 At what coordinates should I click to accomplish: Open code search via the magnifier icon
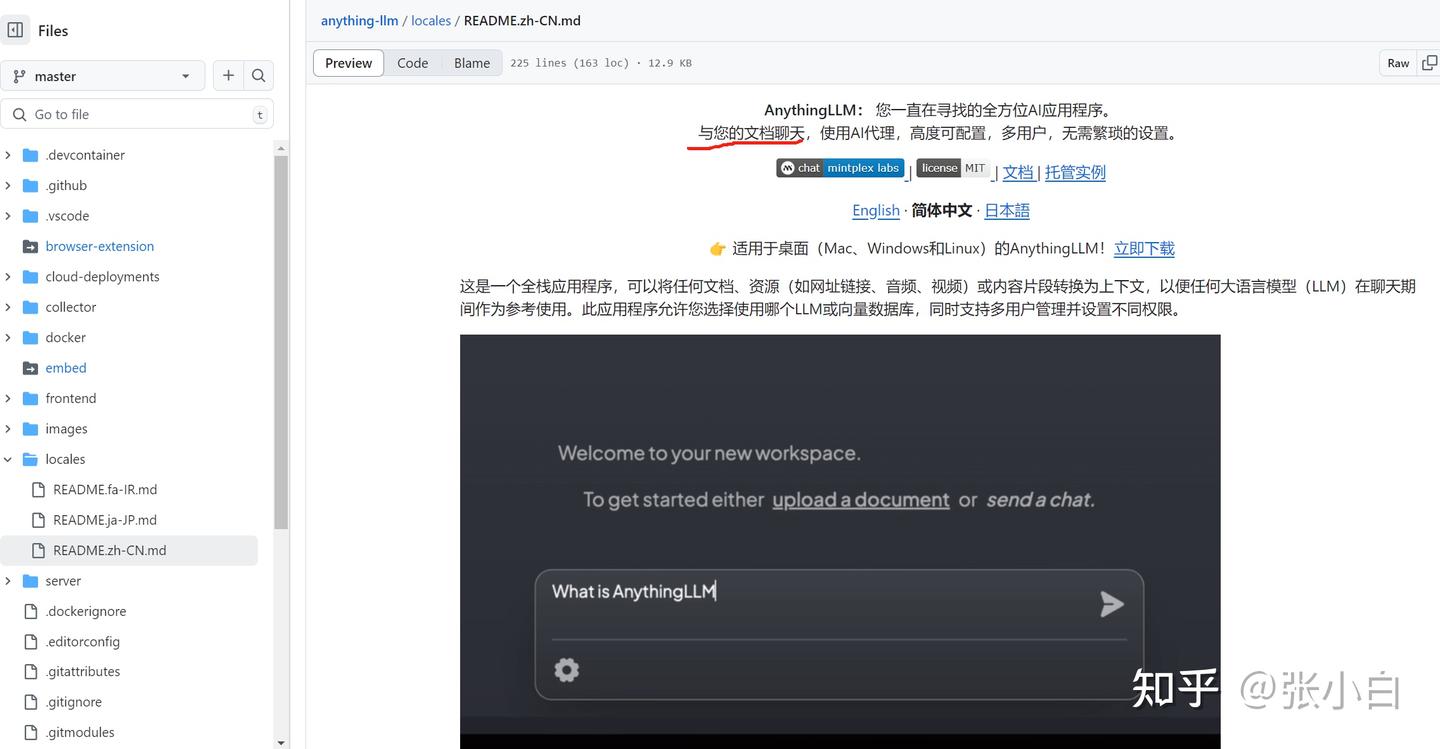(258, 75)
